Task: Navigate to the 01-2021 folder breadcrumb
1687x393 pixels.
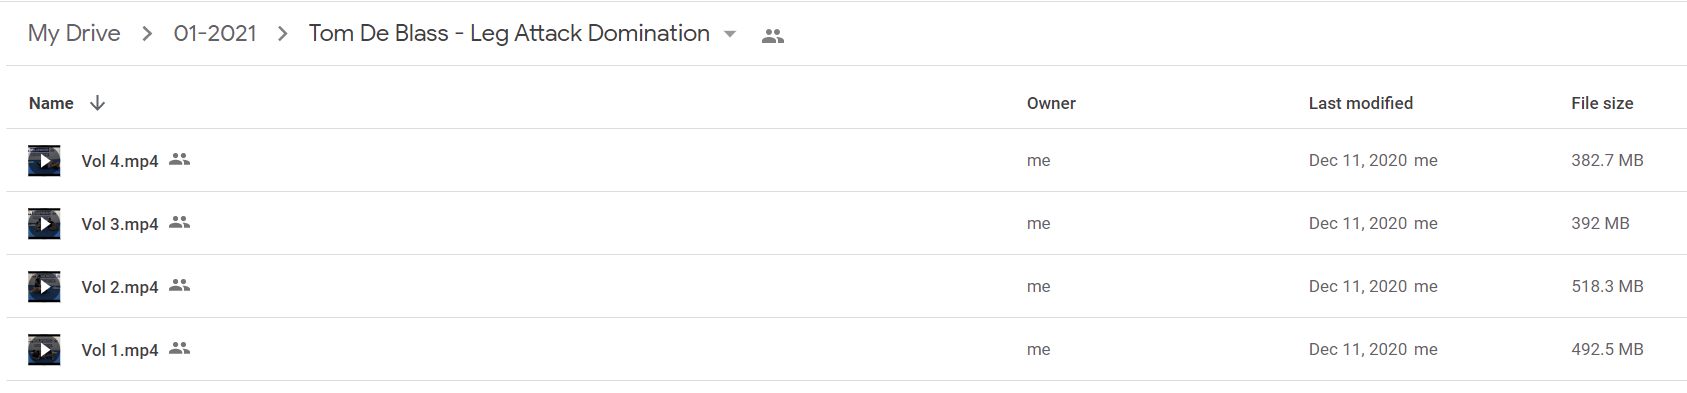Action: (215, 33)
